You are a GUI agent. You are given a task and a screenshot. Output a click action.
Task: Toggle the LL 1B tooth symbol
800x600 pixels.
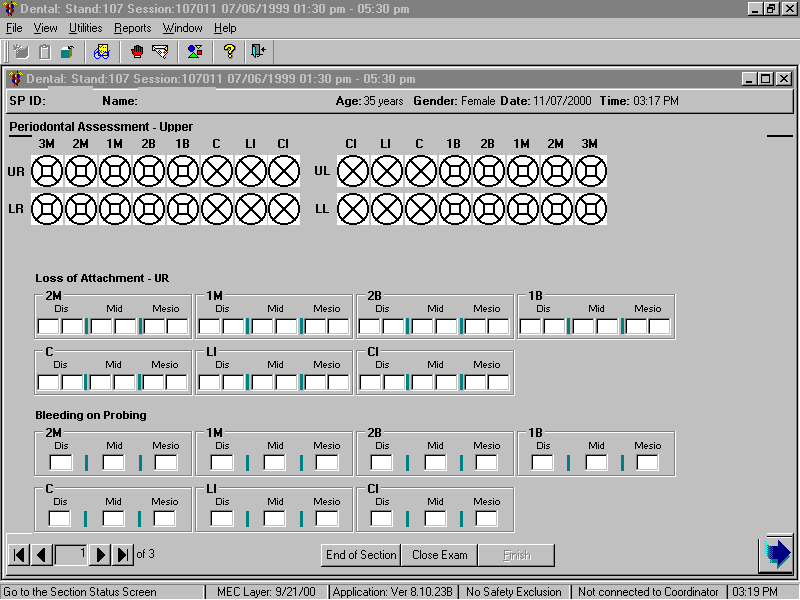click(454, 209)
